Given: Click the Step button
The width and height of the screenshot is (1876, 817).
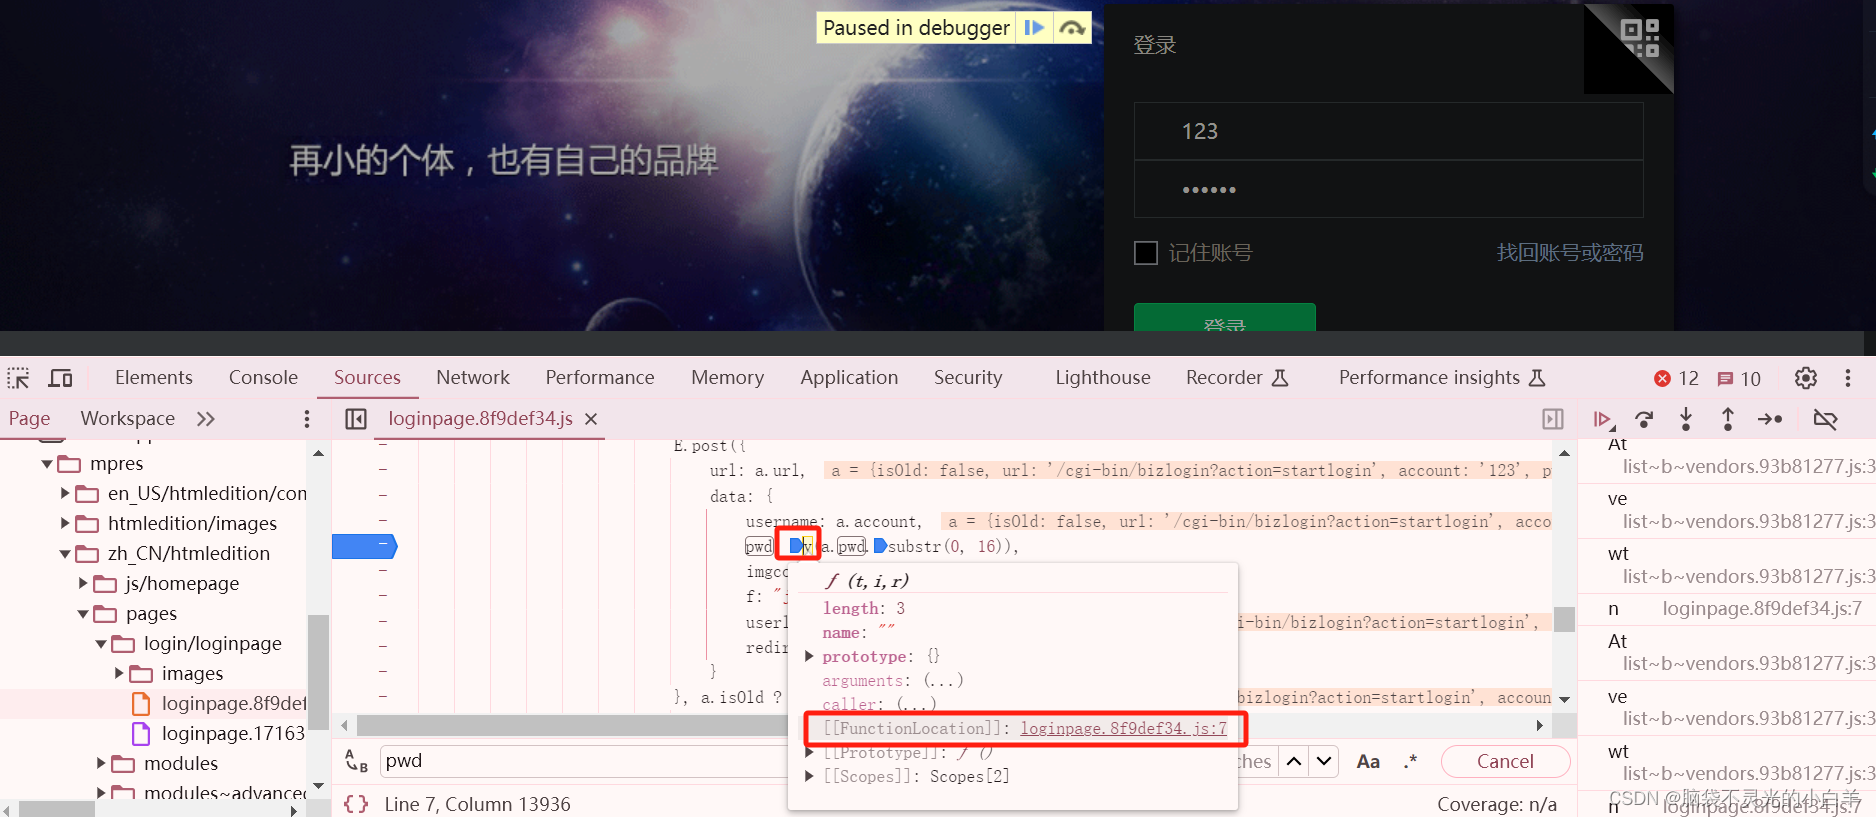Looking at the screenshot, I should 1770,419.
